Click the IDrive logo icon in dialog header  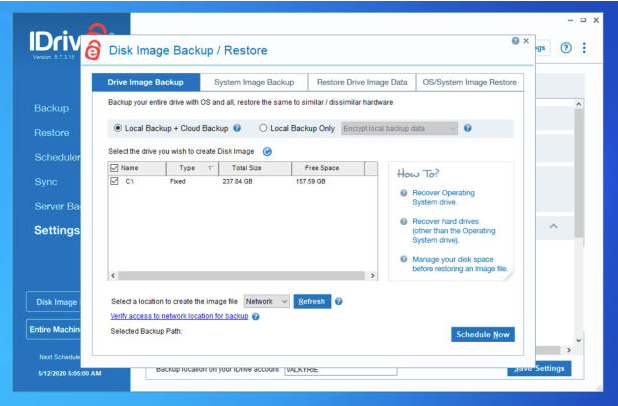[x=93, y=50]
